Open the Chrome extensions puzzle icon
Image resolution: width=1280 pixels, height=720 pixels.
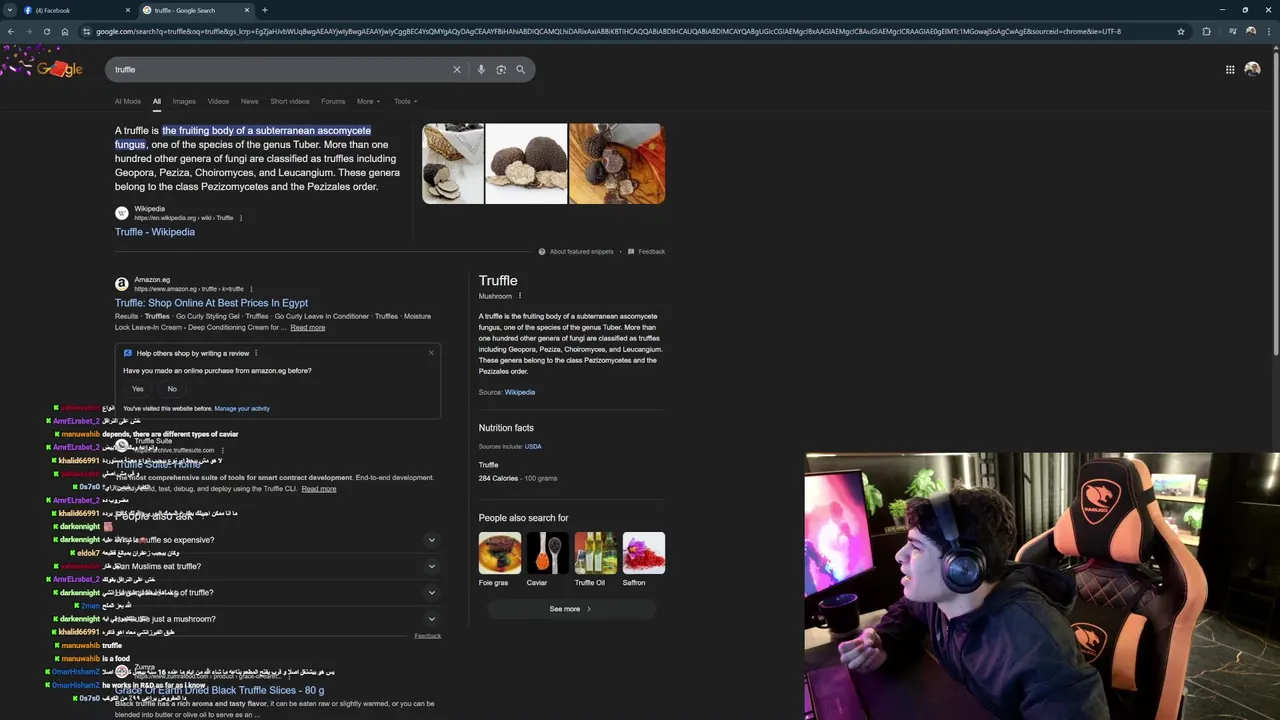1206,31
